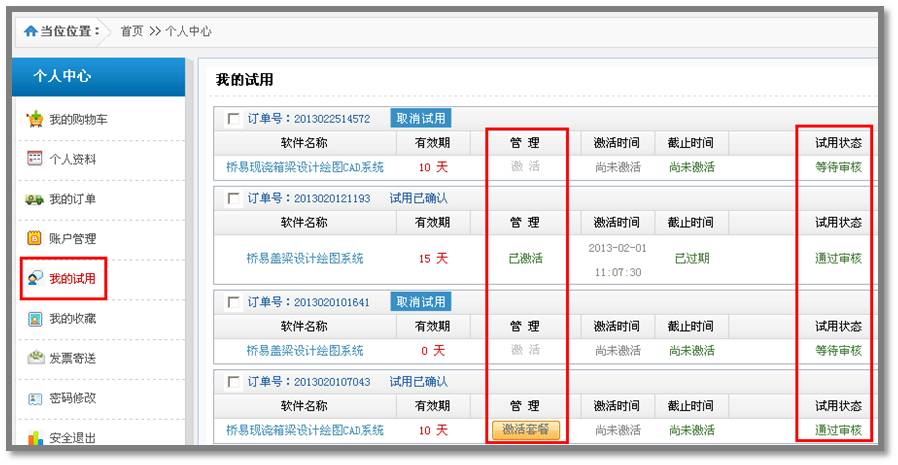Click the shopping cart icon in sidebar
The image size is (898, 465).
coord(35,120)
